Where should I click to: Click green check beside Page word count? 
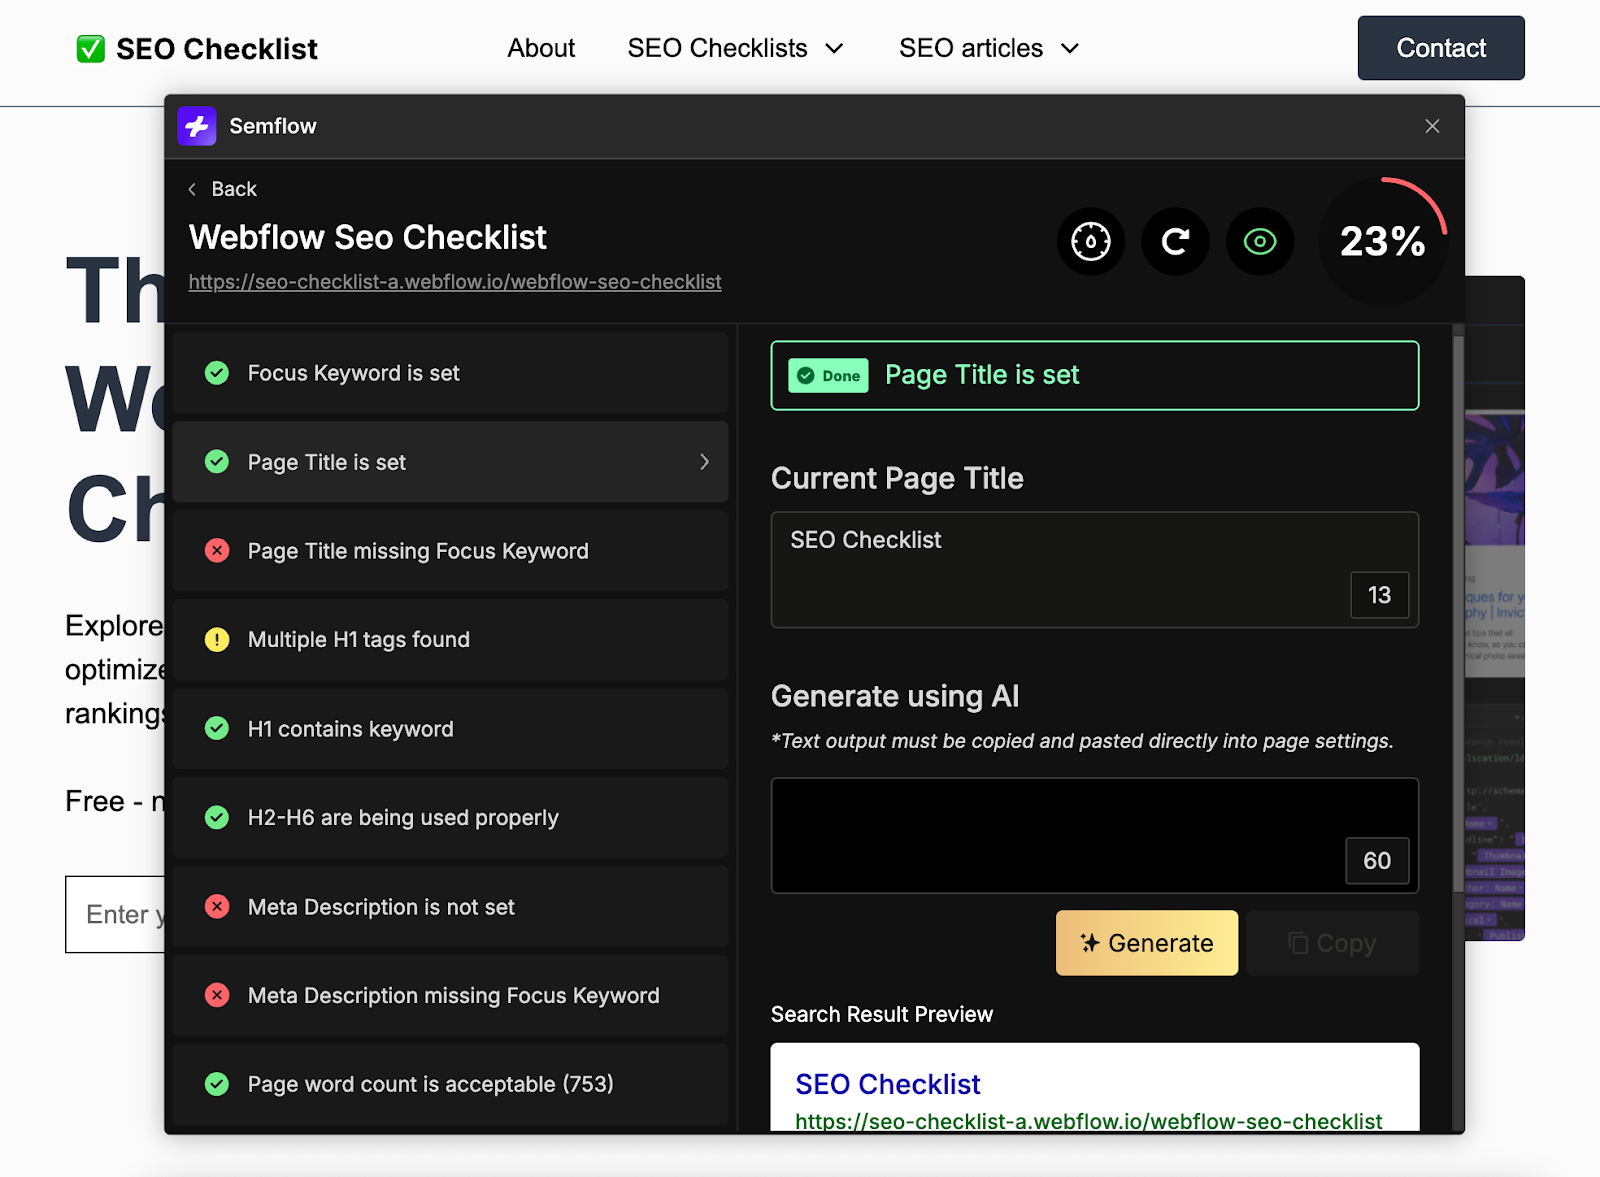(217, 1085)
